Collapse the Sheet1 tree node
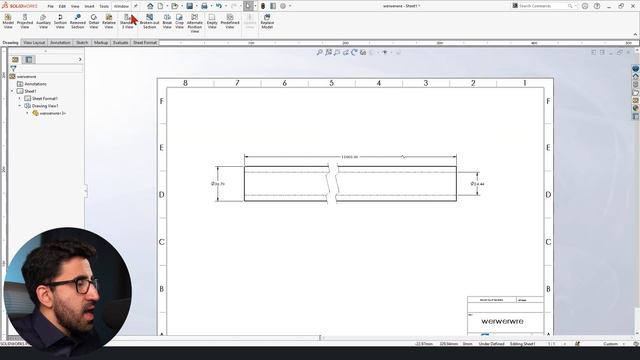The width and height of the screenshot is (640, 360). 12,91
